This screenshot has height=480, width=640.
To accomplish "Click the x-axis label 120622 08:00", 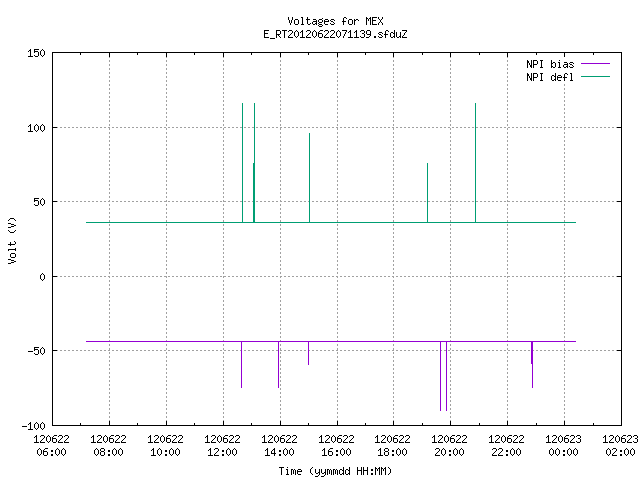I will pyautogui.click(x=109, y=446).
